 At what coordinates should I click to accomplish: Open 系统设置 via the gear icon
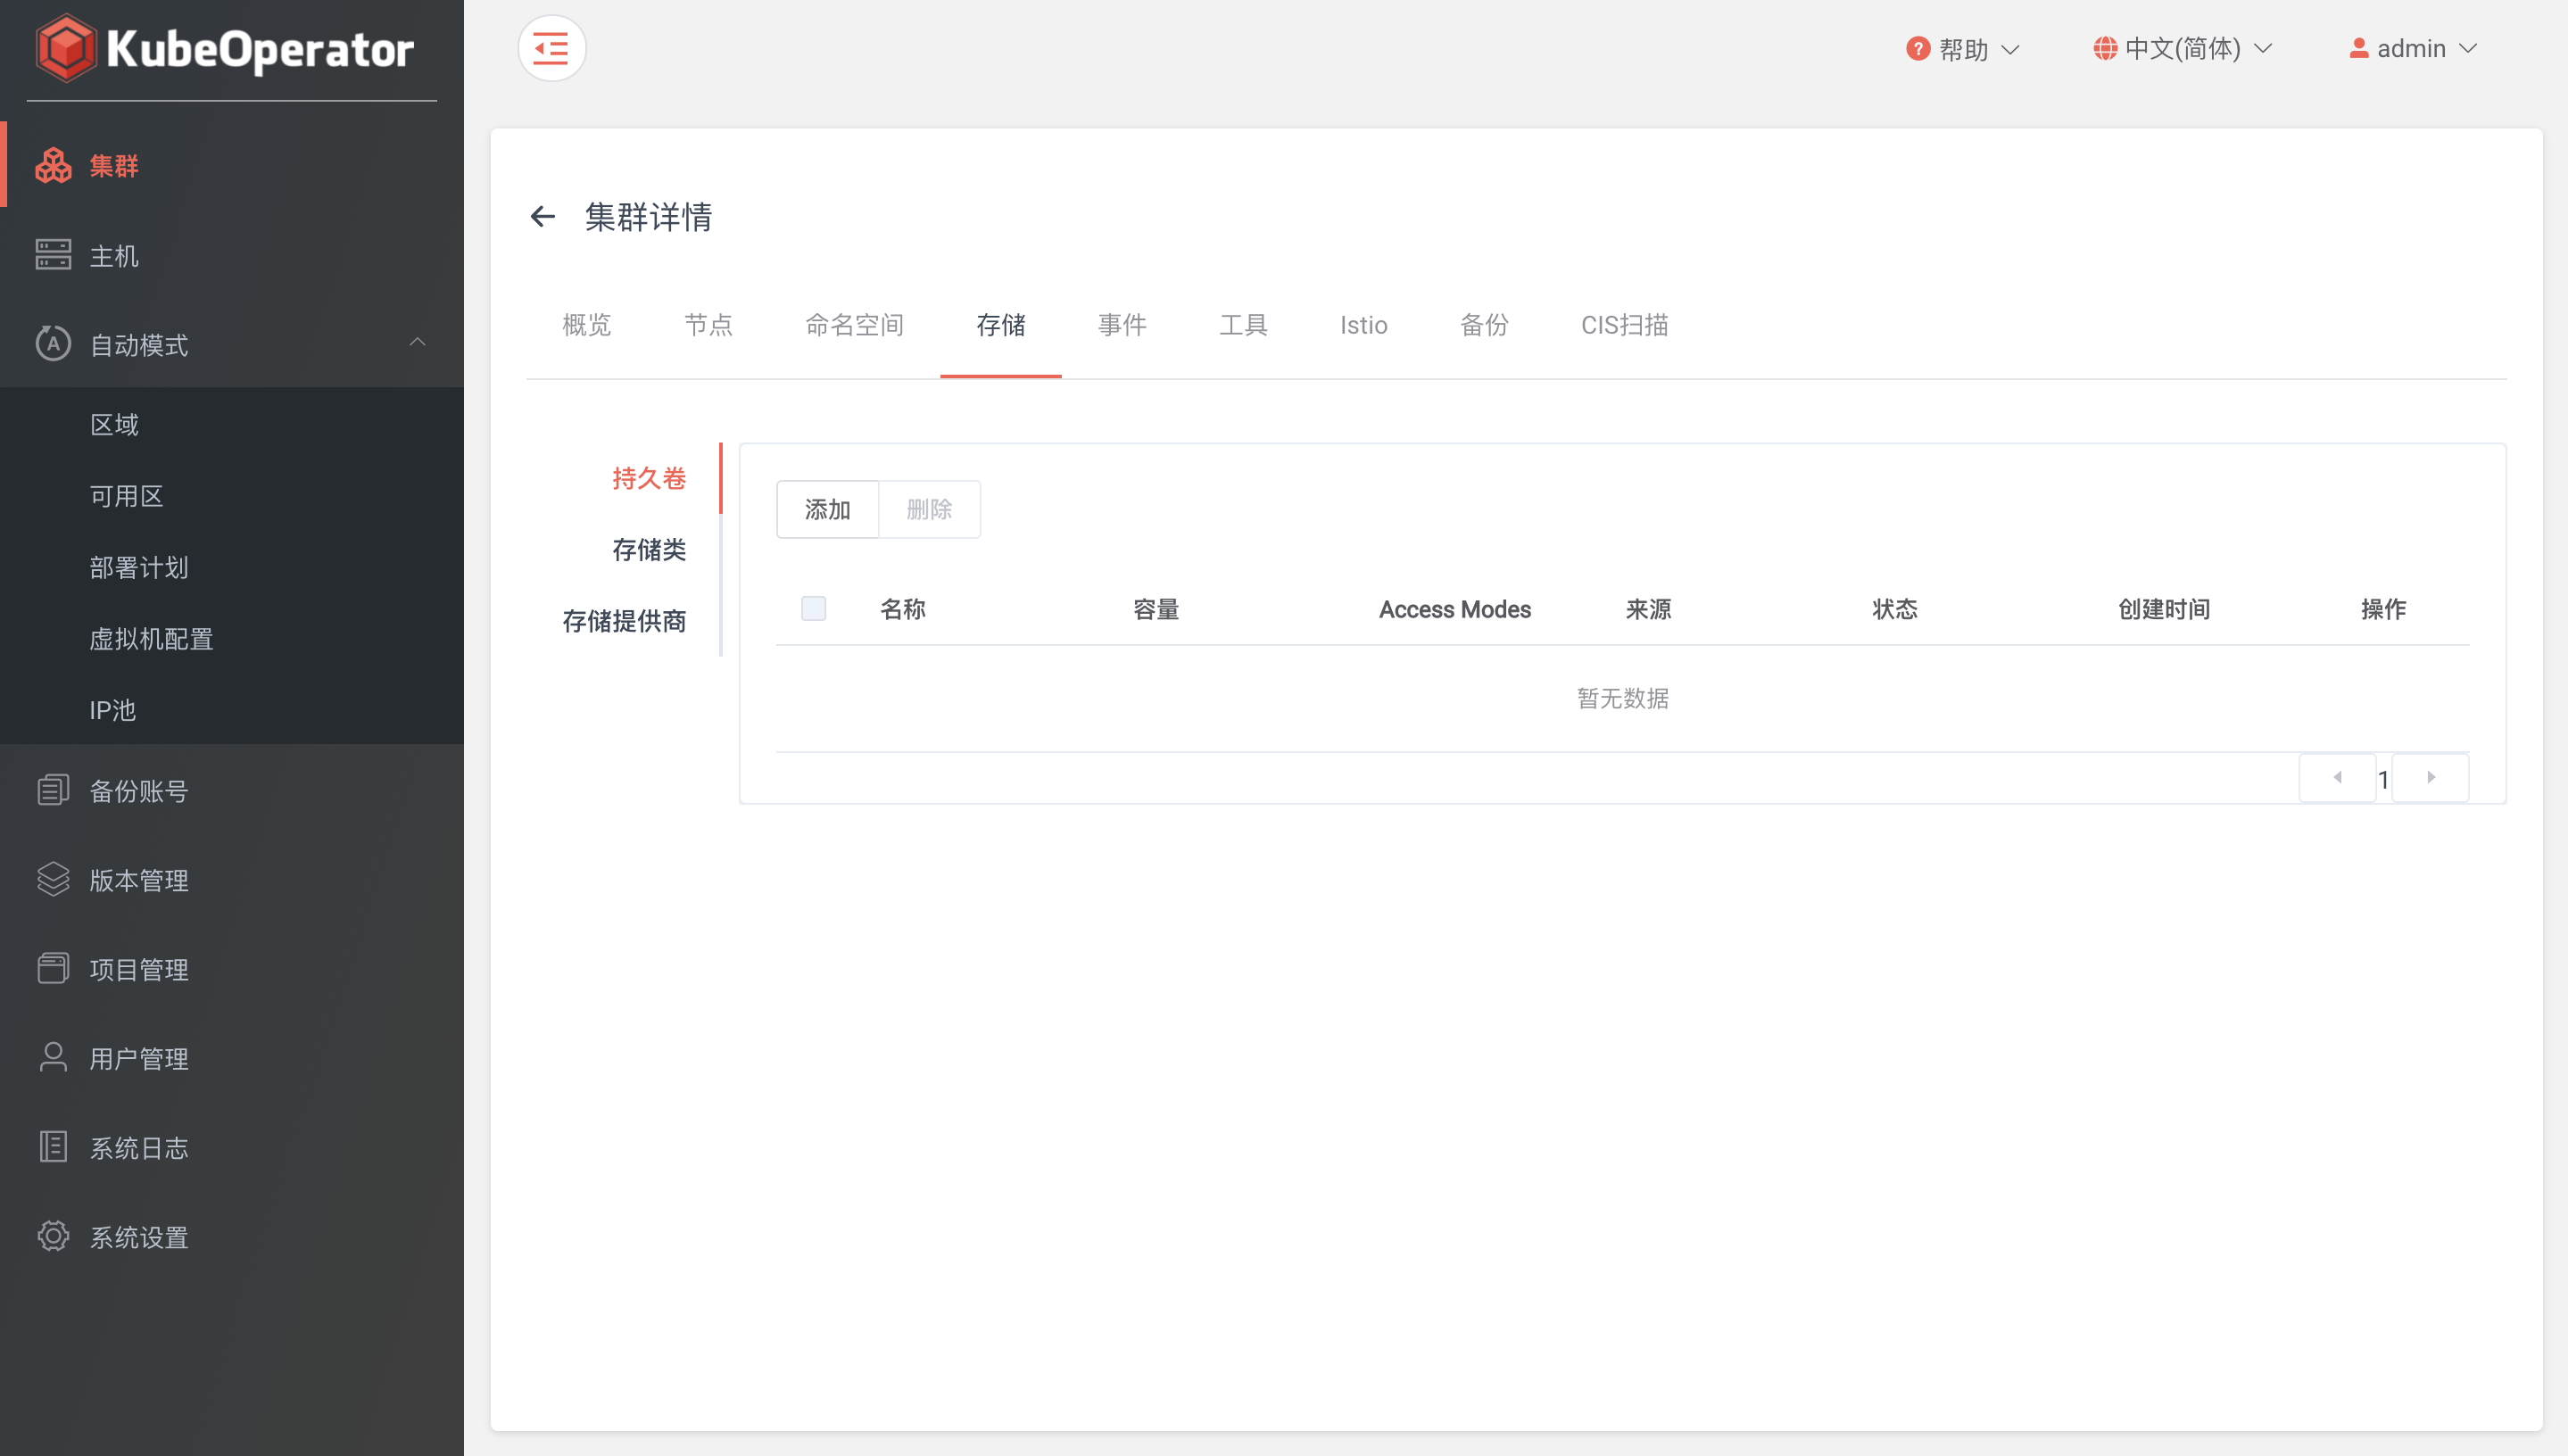[53, 1236]
